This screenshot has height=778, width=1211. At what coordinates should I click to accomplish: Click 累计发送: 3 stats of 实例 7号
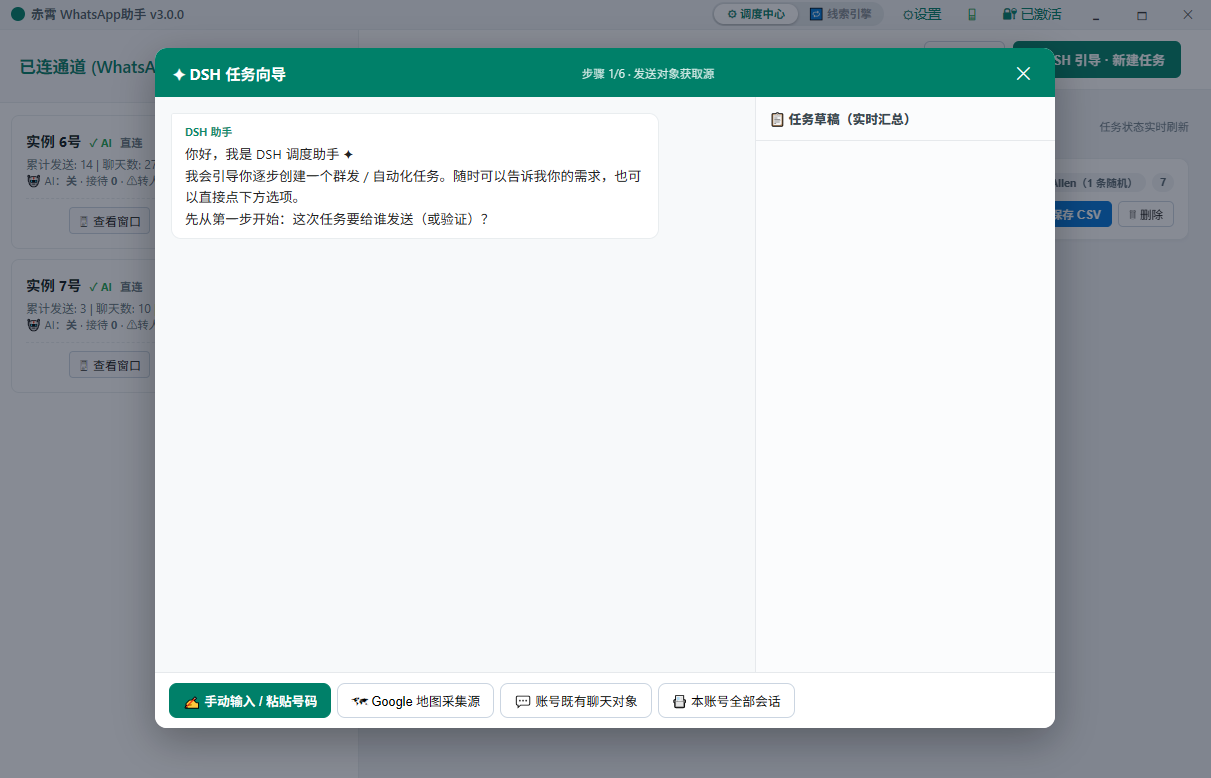click(56, 309)
